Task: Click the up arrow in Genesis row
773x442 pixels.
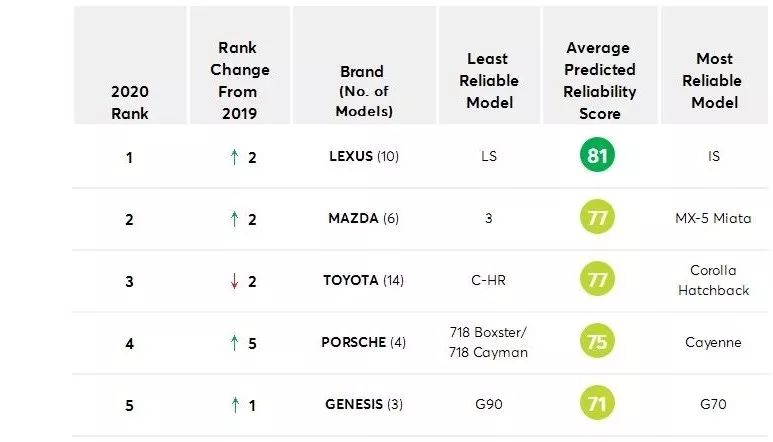Action: coord(234,404)
